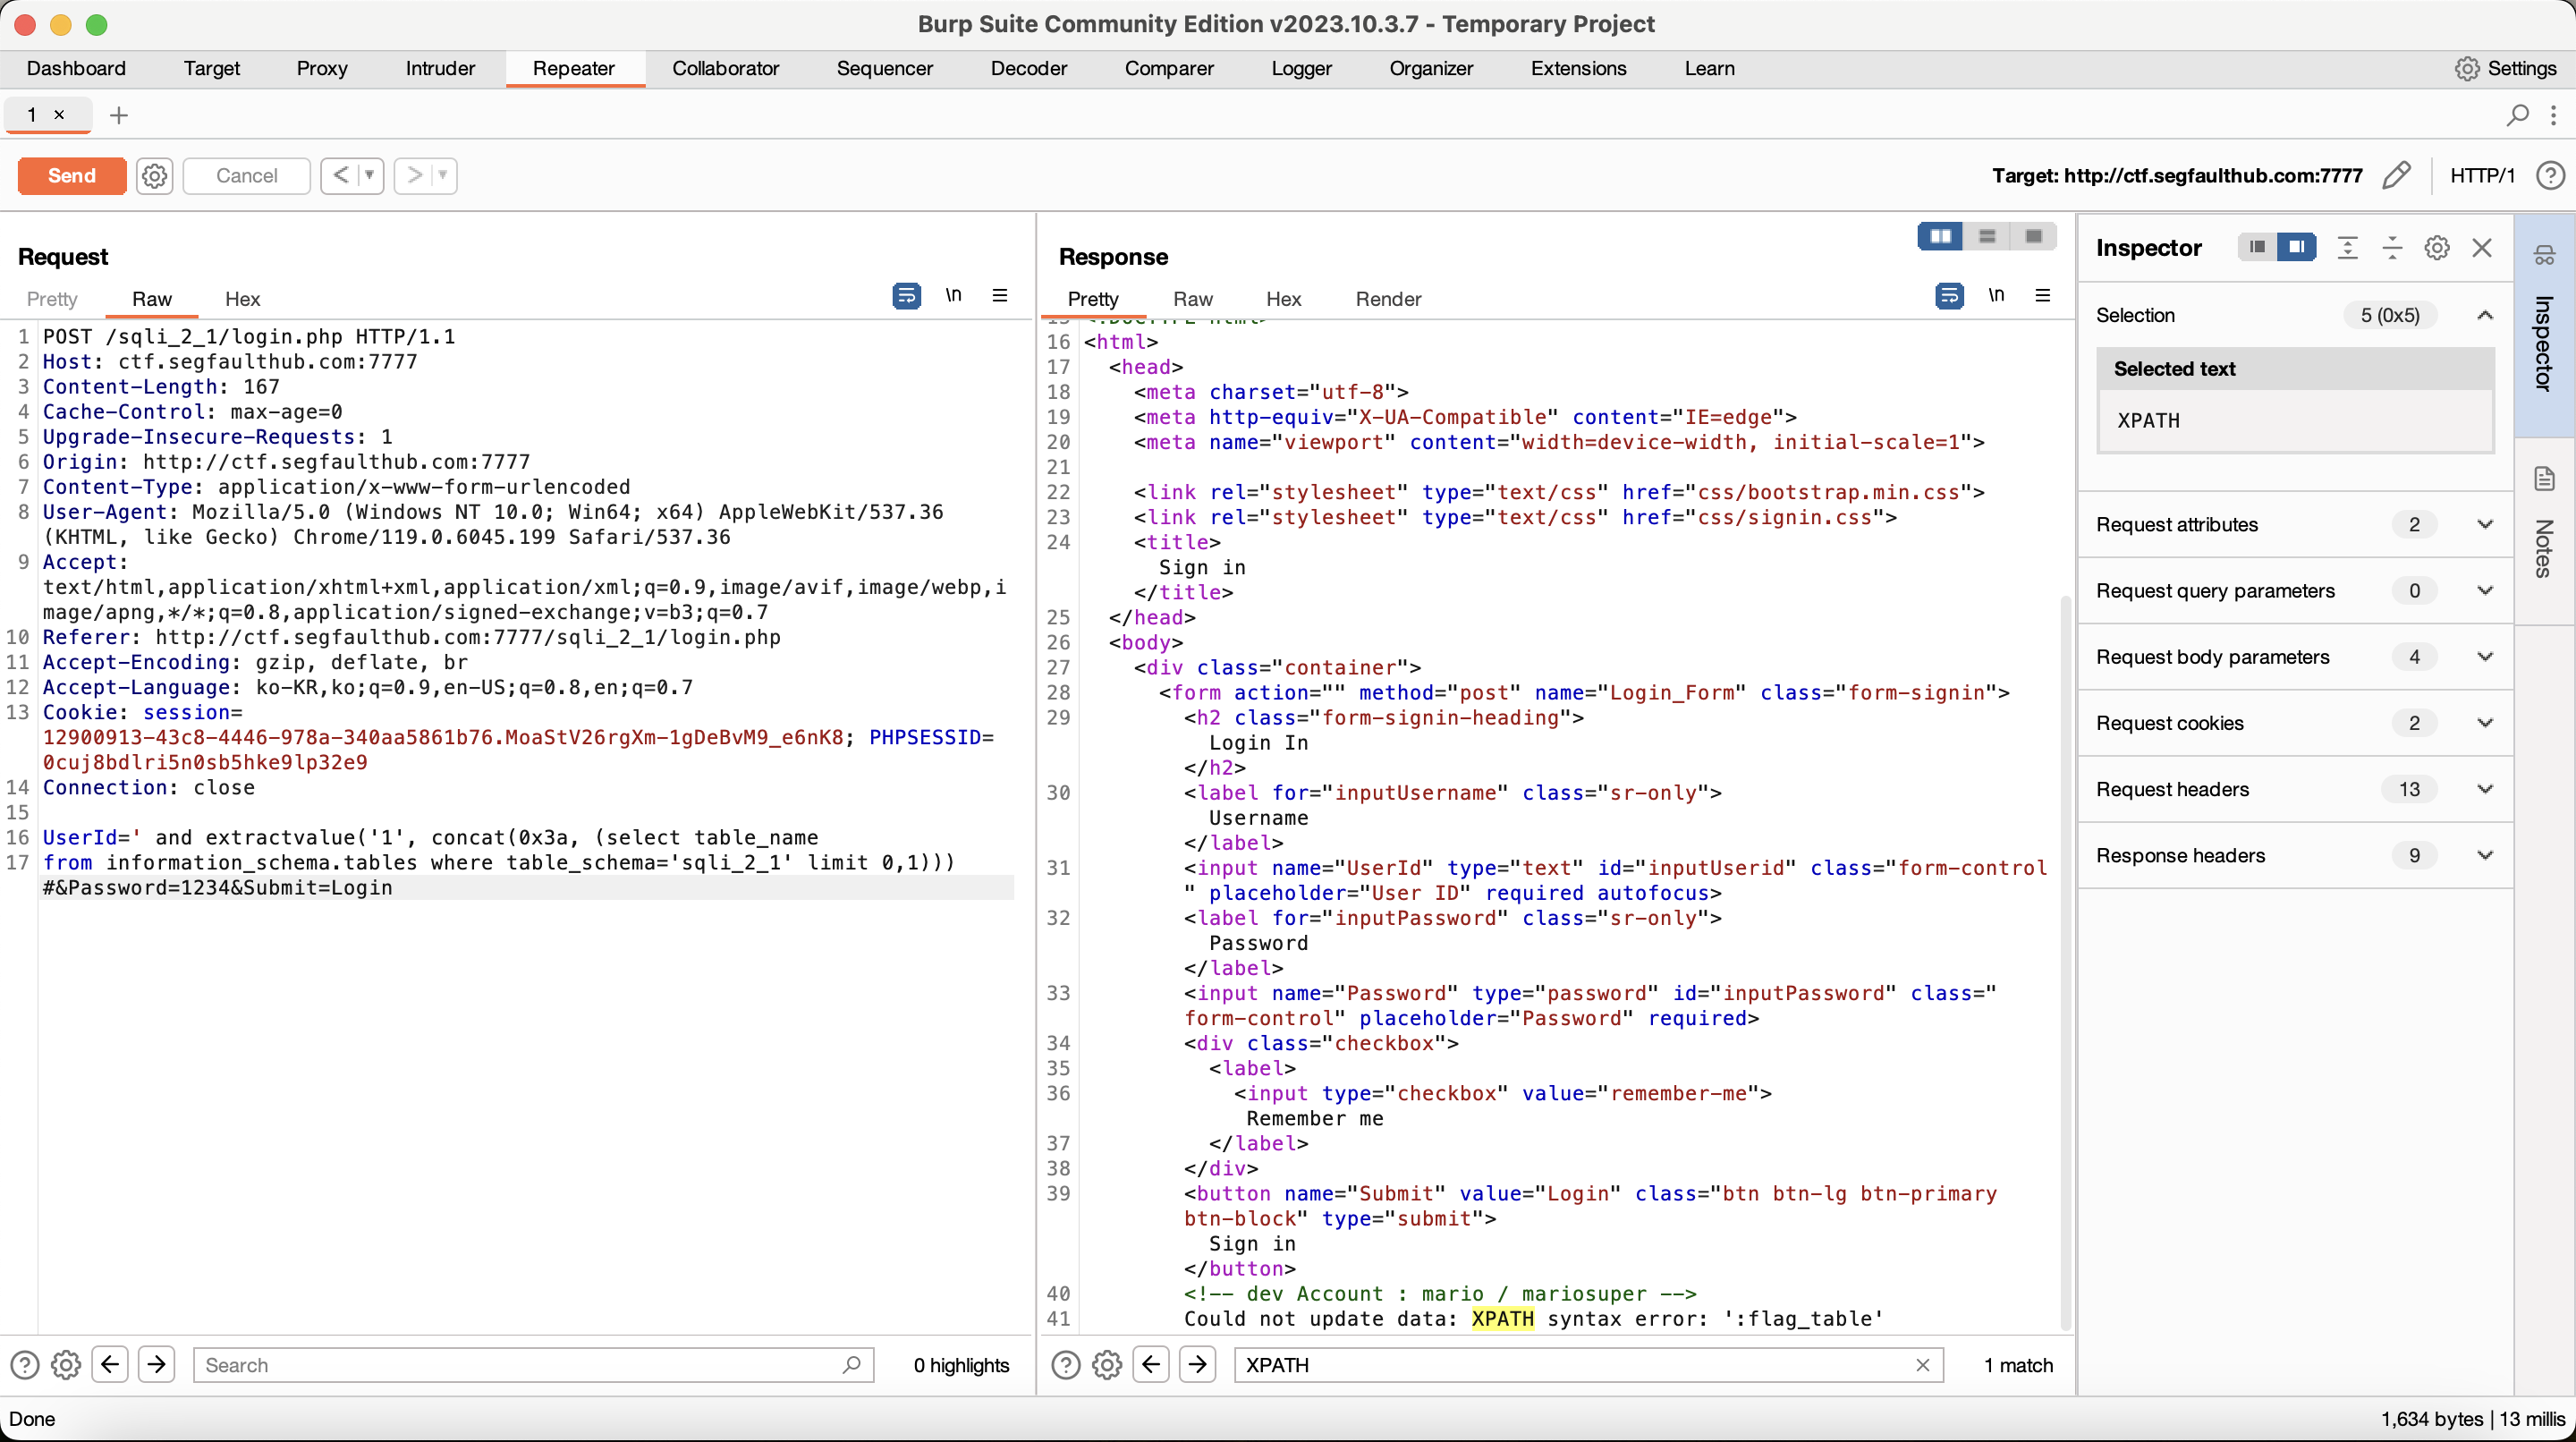Open the Decoder tab

coord(1028,68)
